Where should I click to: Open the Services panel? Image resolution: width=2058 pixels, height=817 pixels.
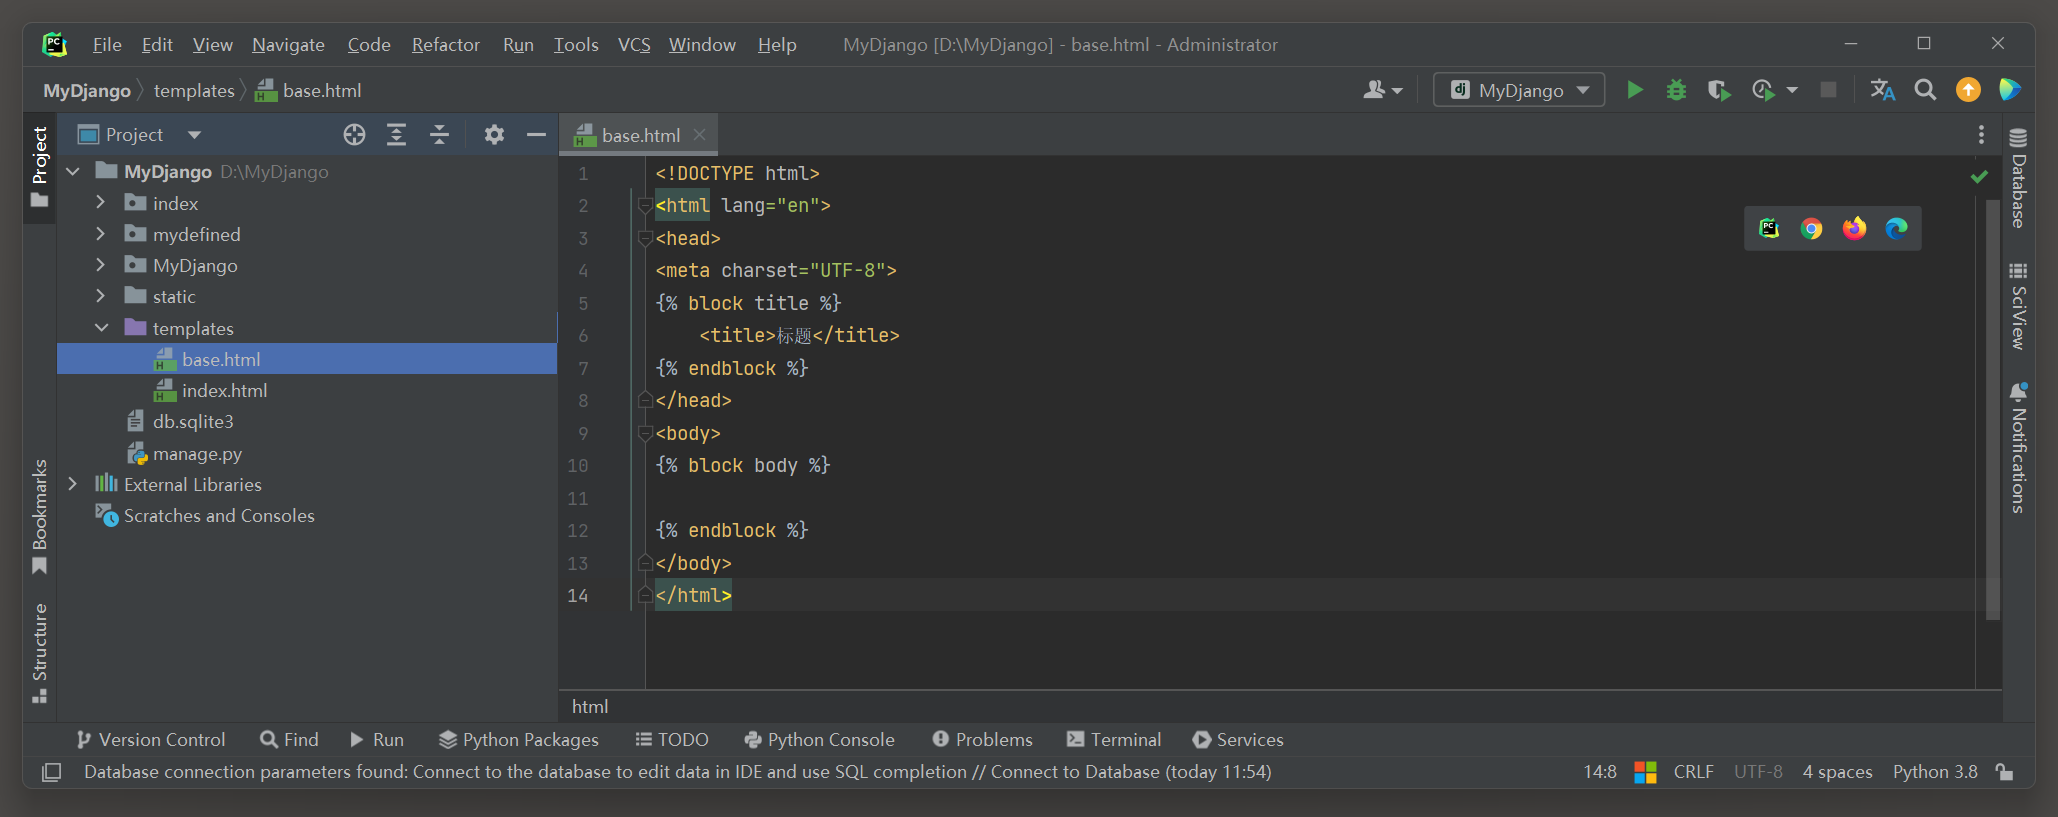point(1238,740)
